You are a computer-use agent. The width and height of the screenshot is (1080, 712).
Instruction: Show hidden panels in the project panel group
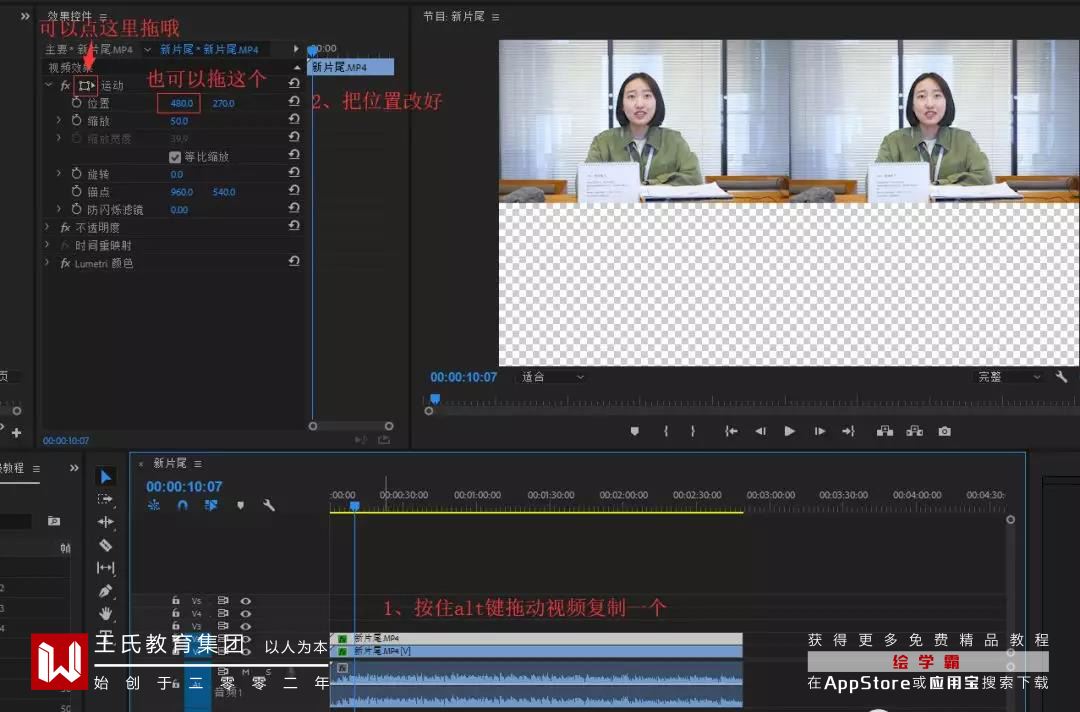click(x=74, y=468)
